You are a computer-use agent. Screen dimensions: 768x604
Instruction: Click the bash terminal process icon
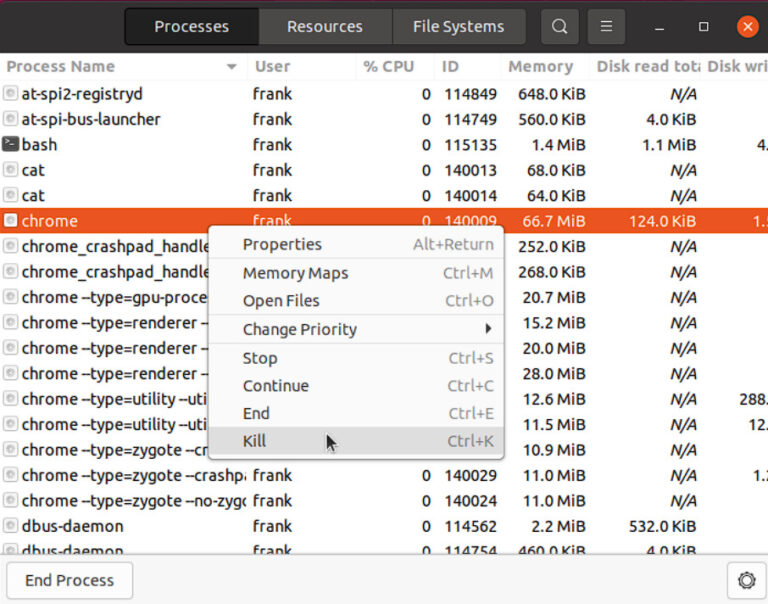click(11, 145)
